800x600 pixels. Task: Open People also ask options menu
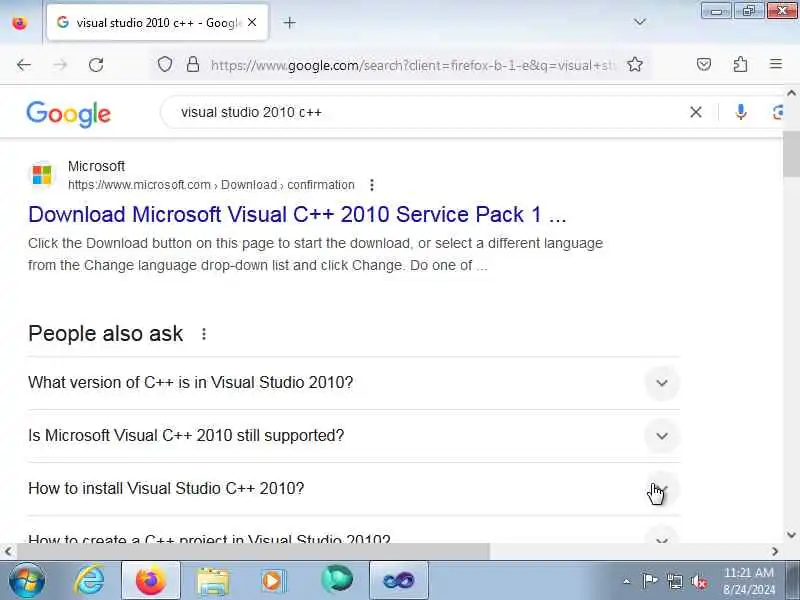click(204, 334)
